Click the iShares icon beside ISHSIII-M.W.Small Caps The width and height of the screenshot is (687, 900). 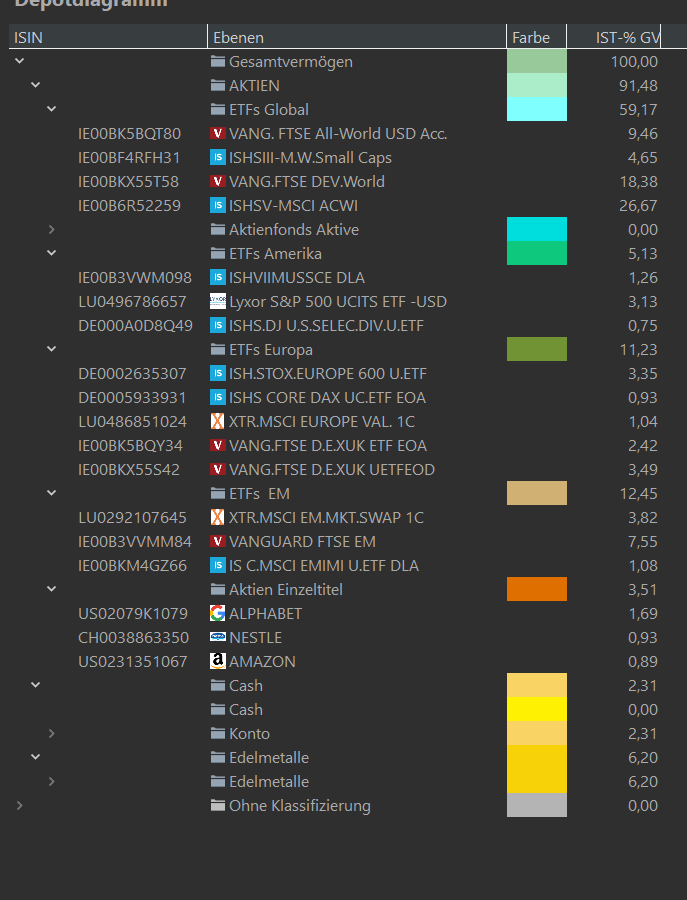pos(218,157)
